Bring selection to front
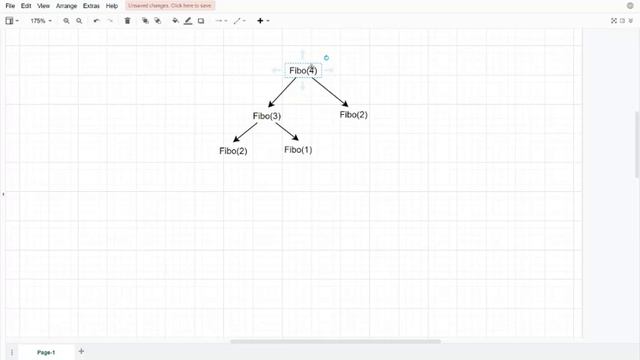Screen dimensions: 640x360 coord(145,21)
